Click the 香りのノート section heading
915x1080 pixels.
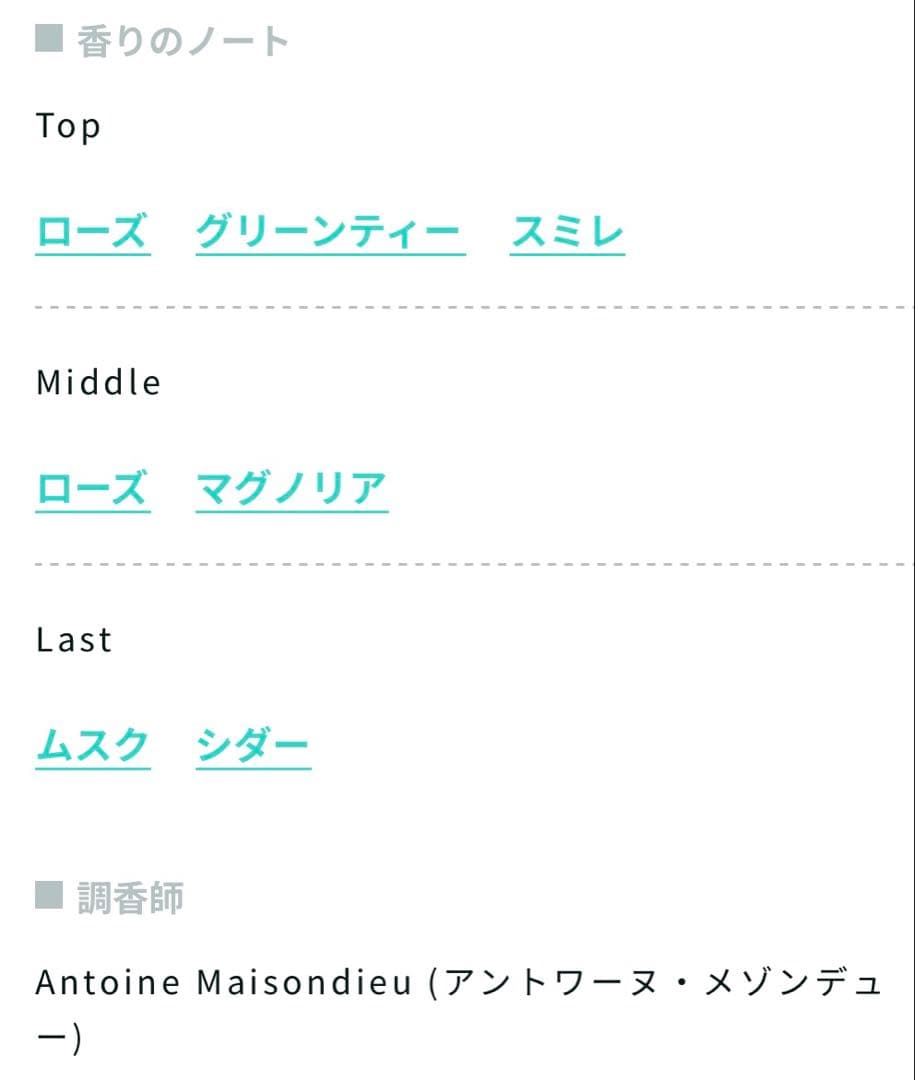pos(183,41)
